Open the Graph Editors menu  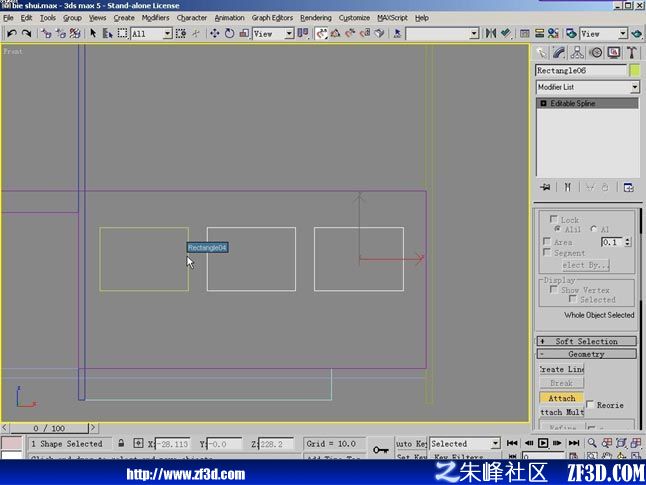(272, 18)
